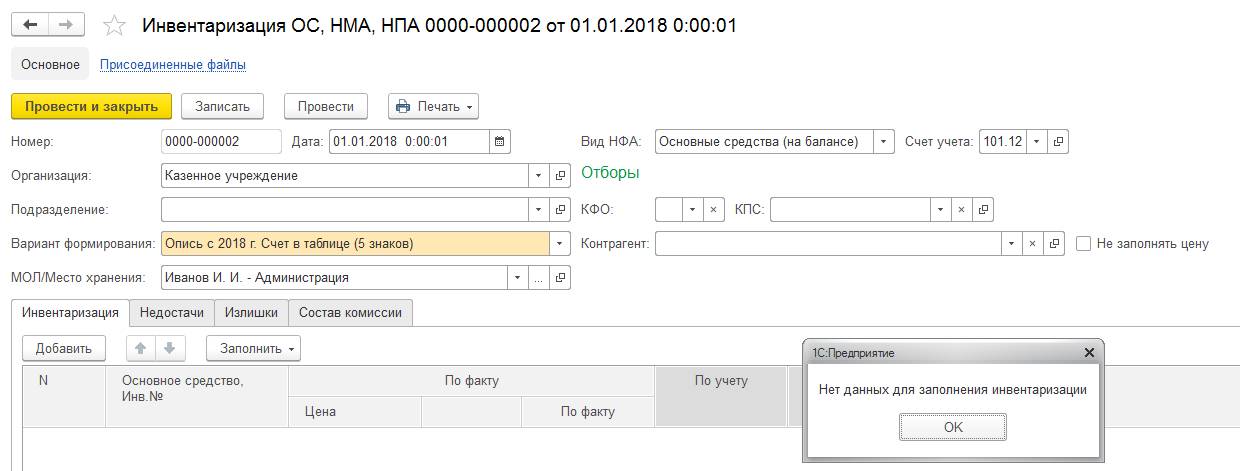Move row up with the up arrow
Viewport: 1240px width, 471px height.
click(x=141, y=348)
